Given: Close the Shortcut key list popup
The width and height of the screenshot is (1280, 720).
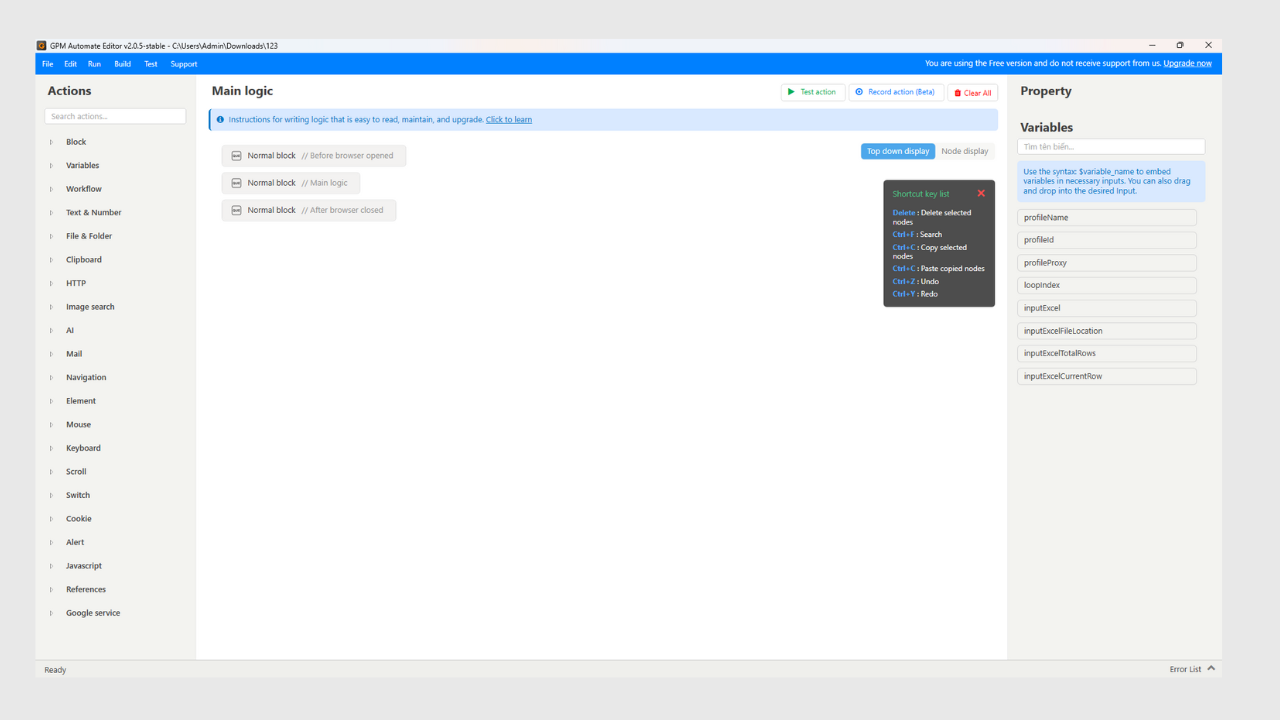Looking at the screenshot, I should point(980,193).
